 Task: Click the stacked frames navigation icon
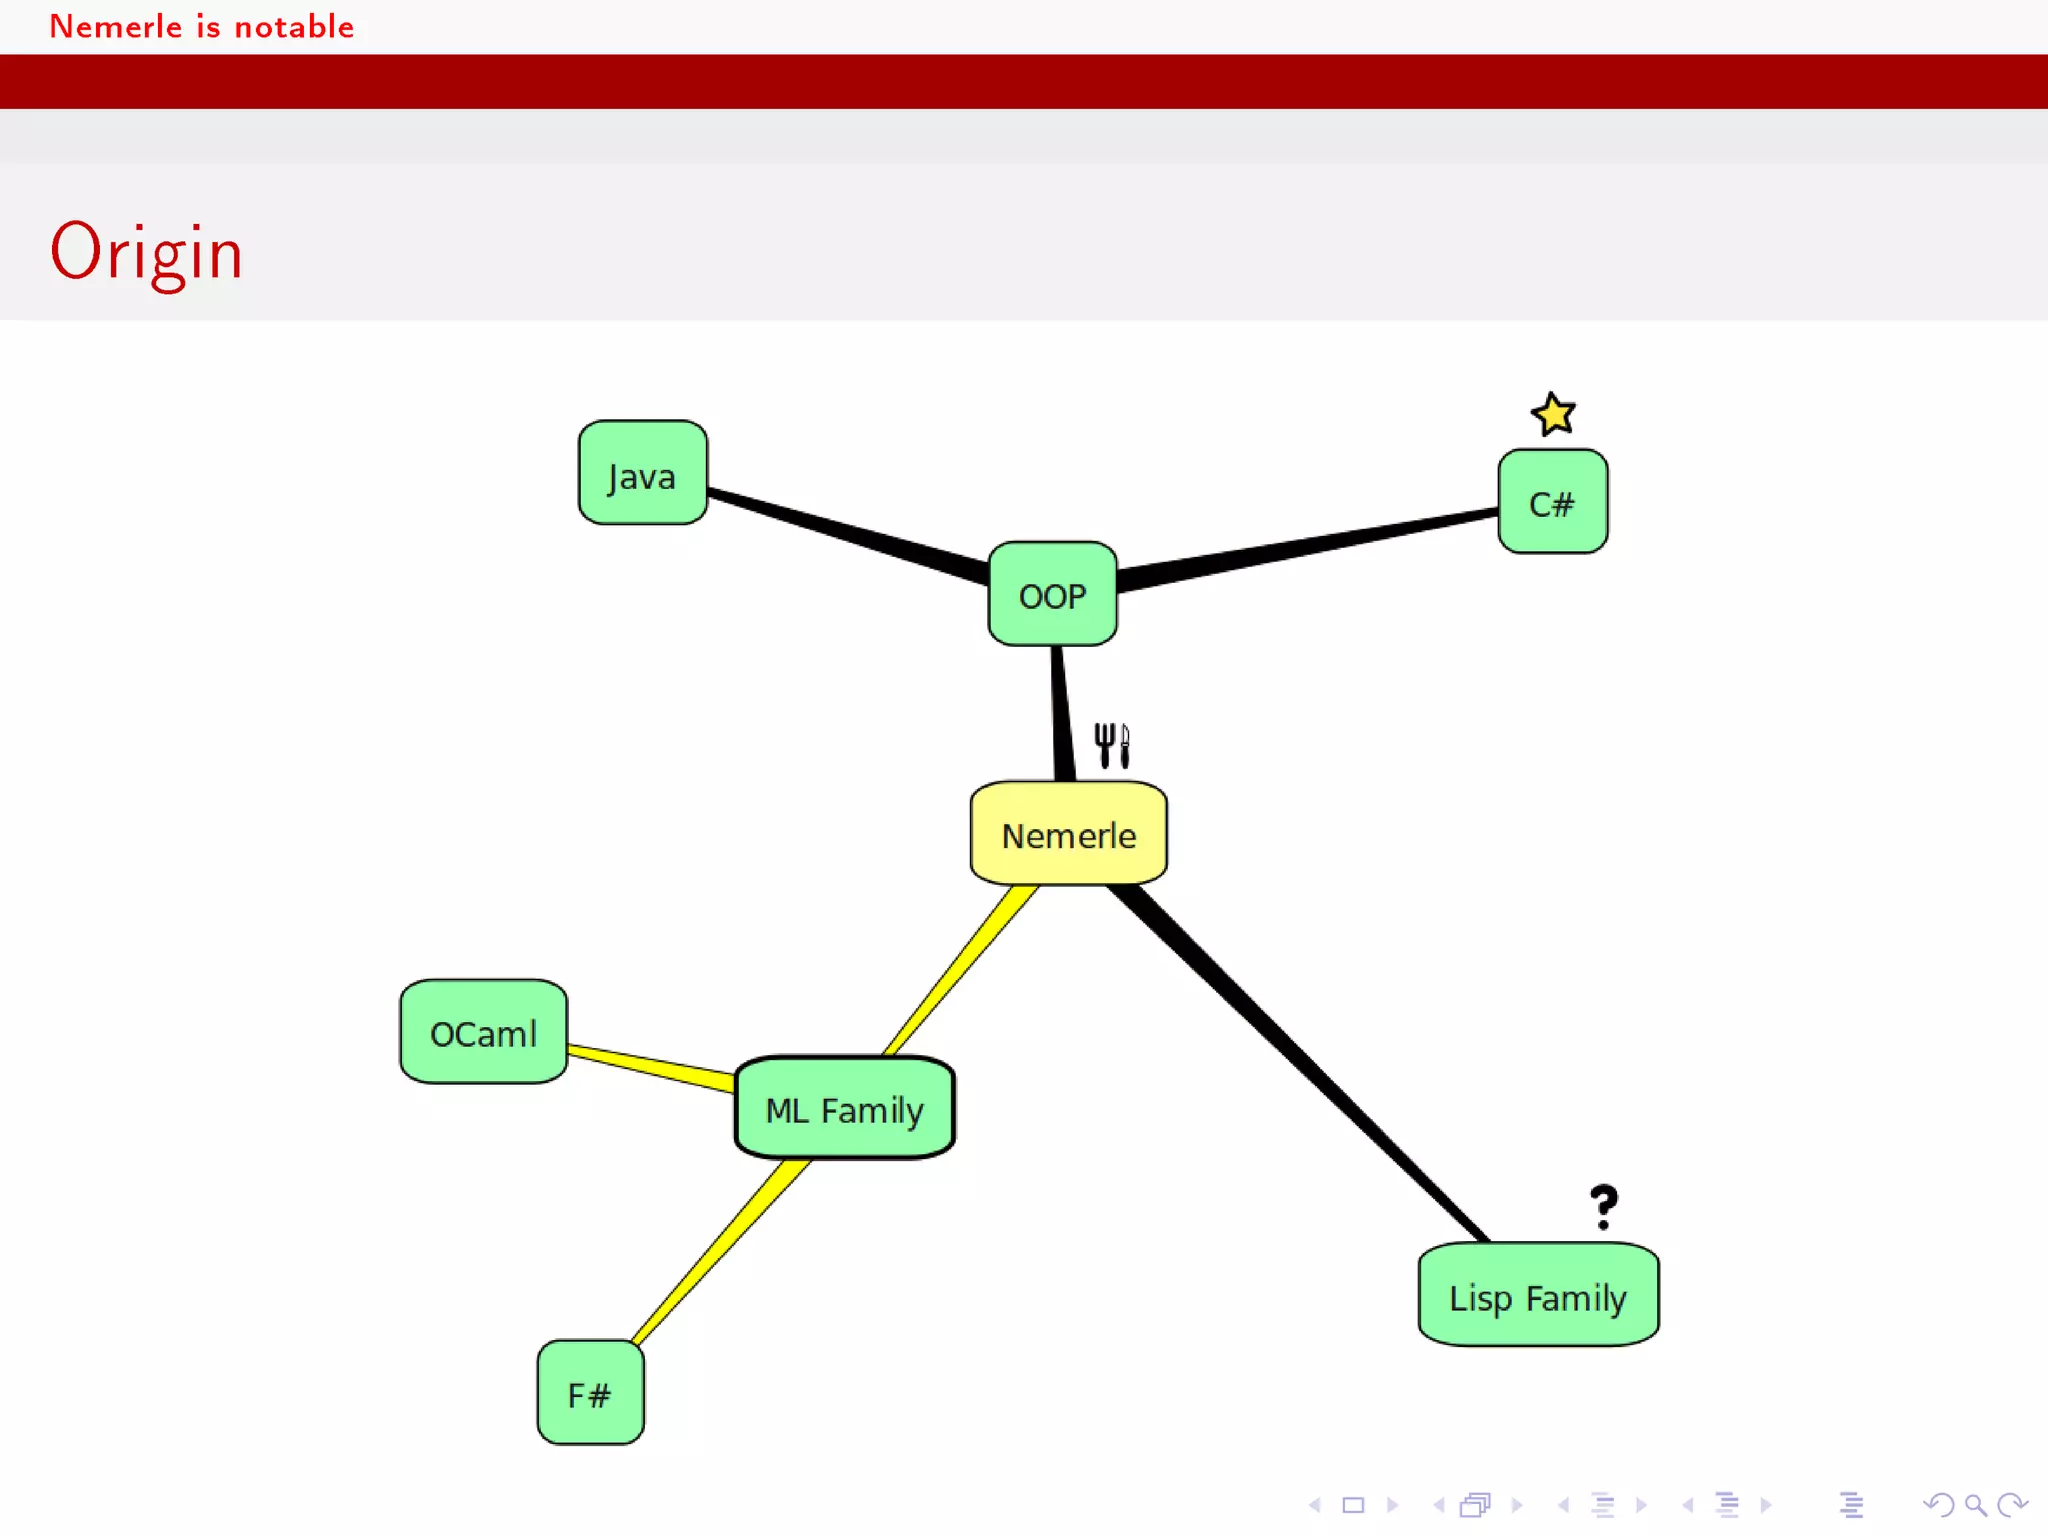coord(1475,1505)
